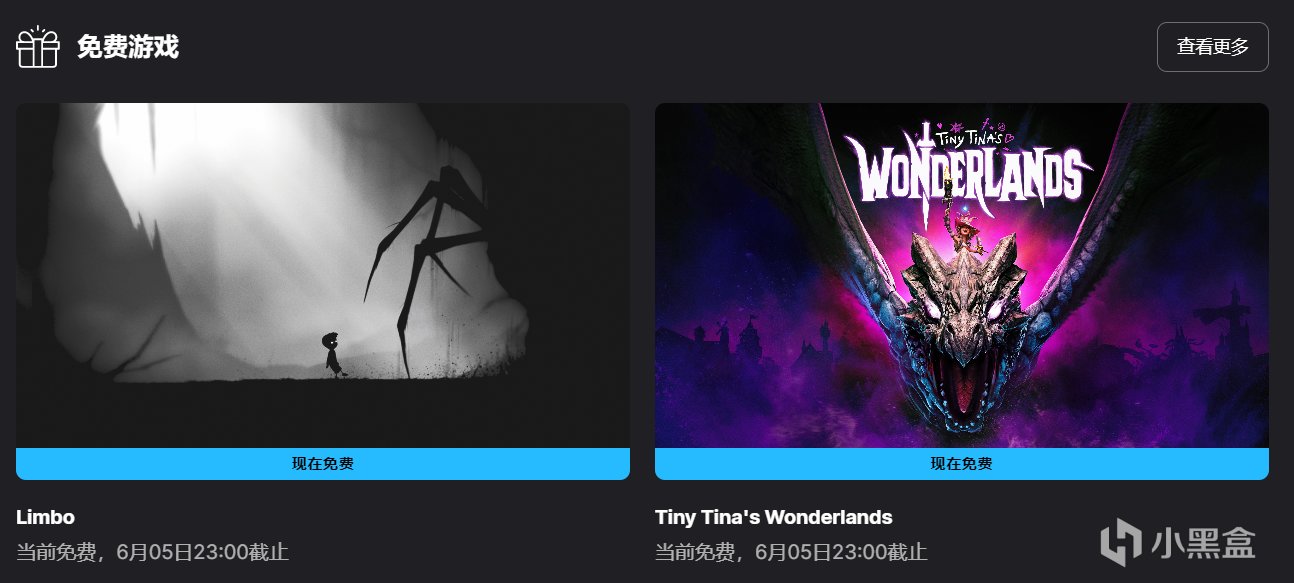
Task: Click the 小黑盒 logo icon watermark
Action: point(1121,545)
